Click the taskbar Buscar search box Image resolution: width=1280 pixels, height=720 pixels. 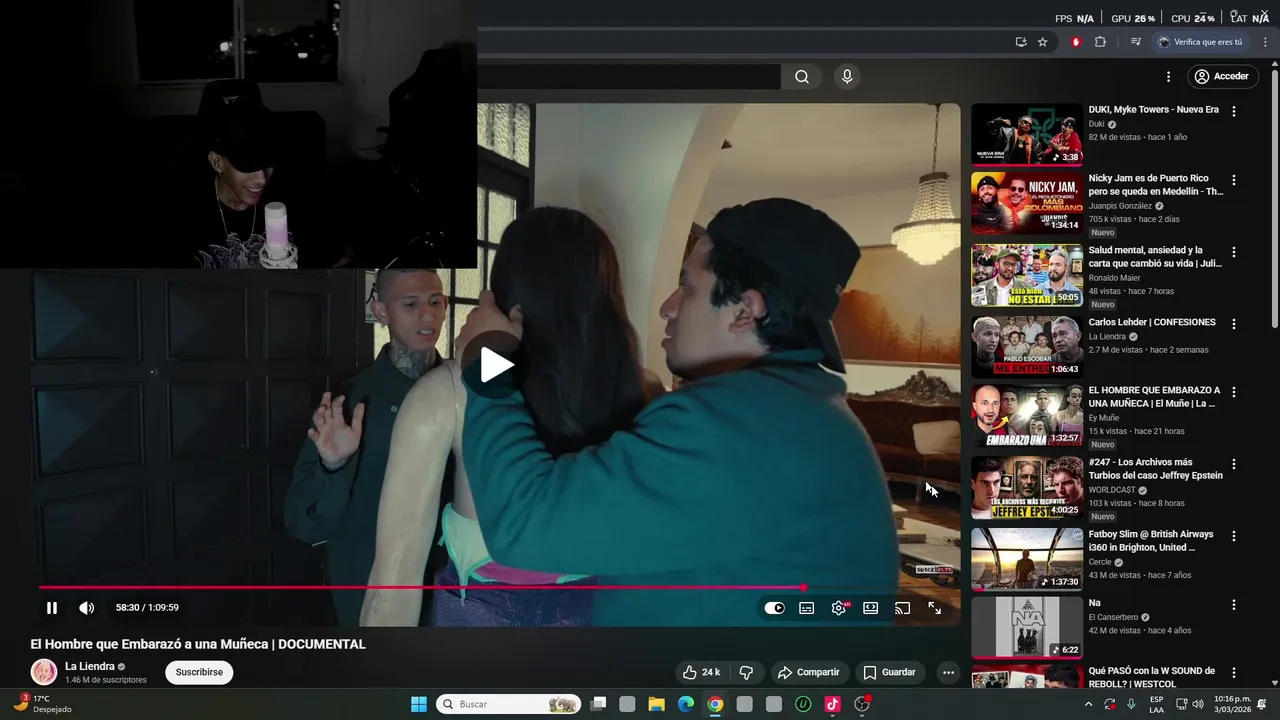point(510,704)
